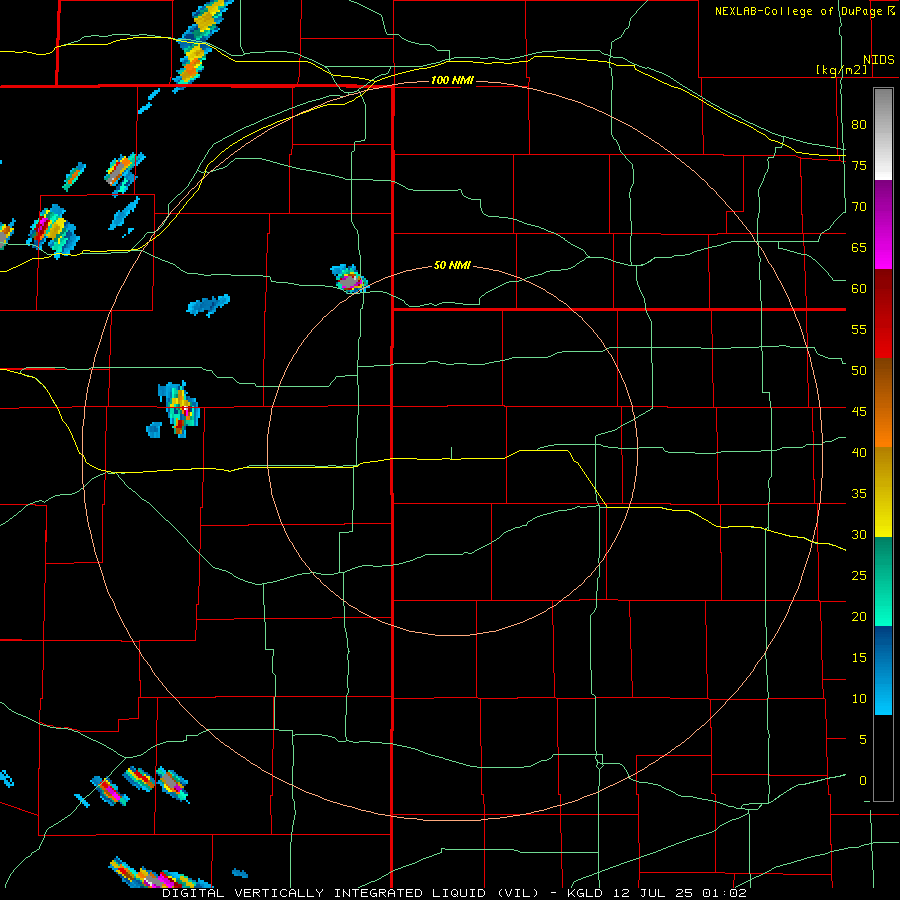
Task: Click the 60 value on the scale
Action: [x=859, y=289]
